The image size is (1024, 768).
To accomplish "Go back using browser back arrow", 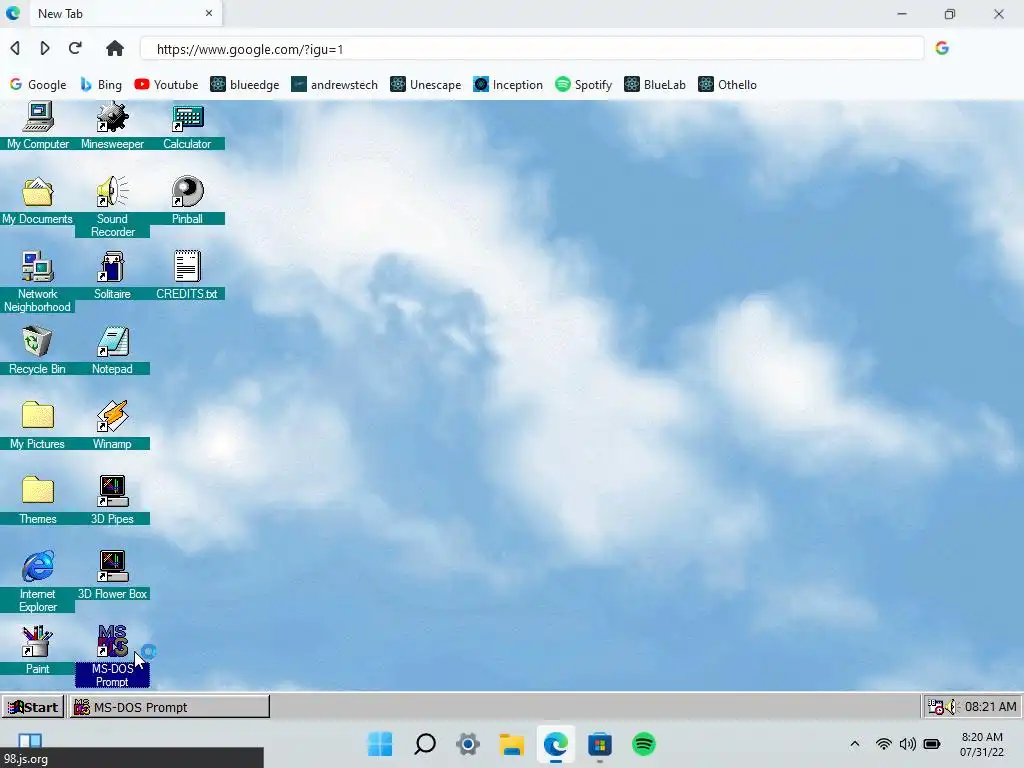I will (15, 48).
